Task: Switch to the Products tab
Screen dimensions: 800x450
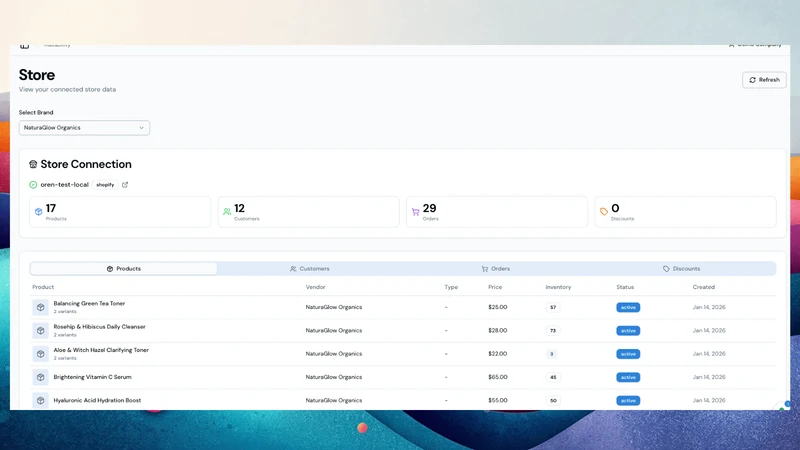Action: tap(123, 268)
